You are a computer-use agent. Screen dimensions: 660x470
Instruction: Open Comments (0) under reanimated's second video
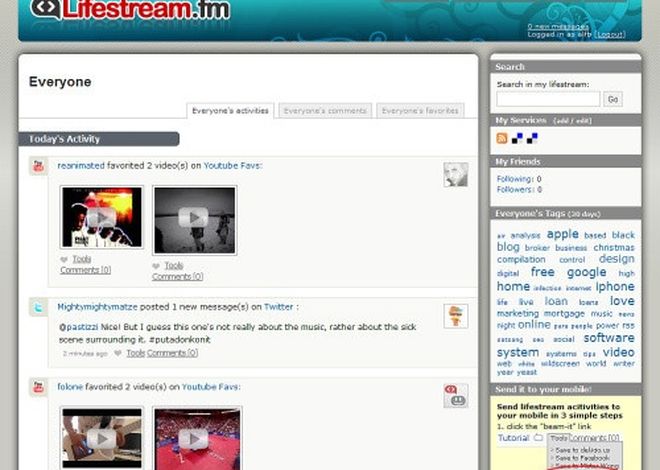(177, 276)
